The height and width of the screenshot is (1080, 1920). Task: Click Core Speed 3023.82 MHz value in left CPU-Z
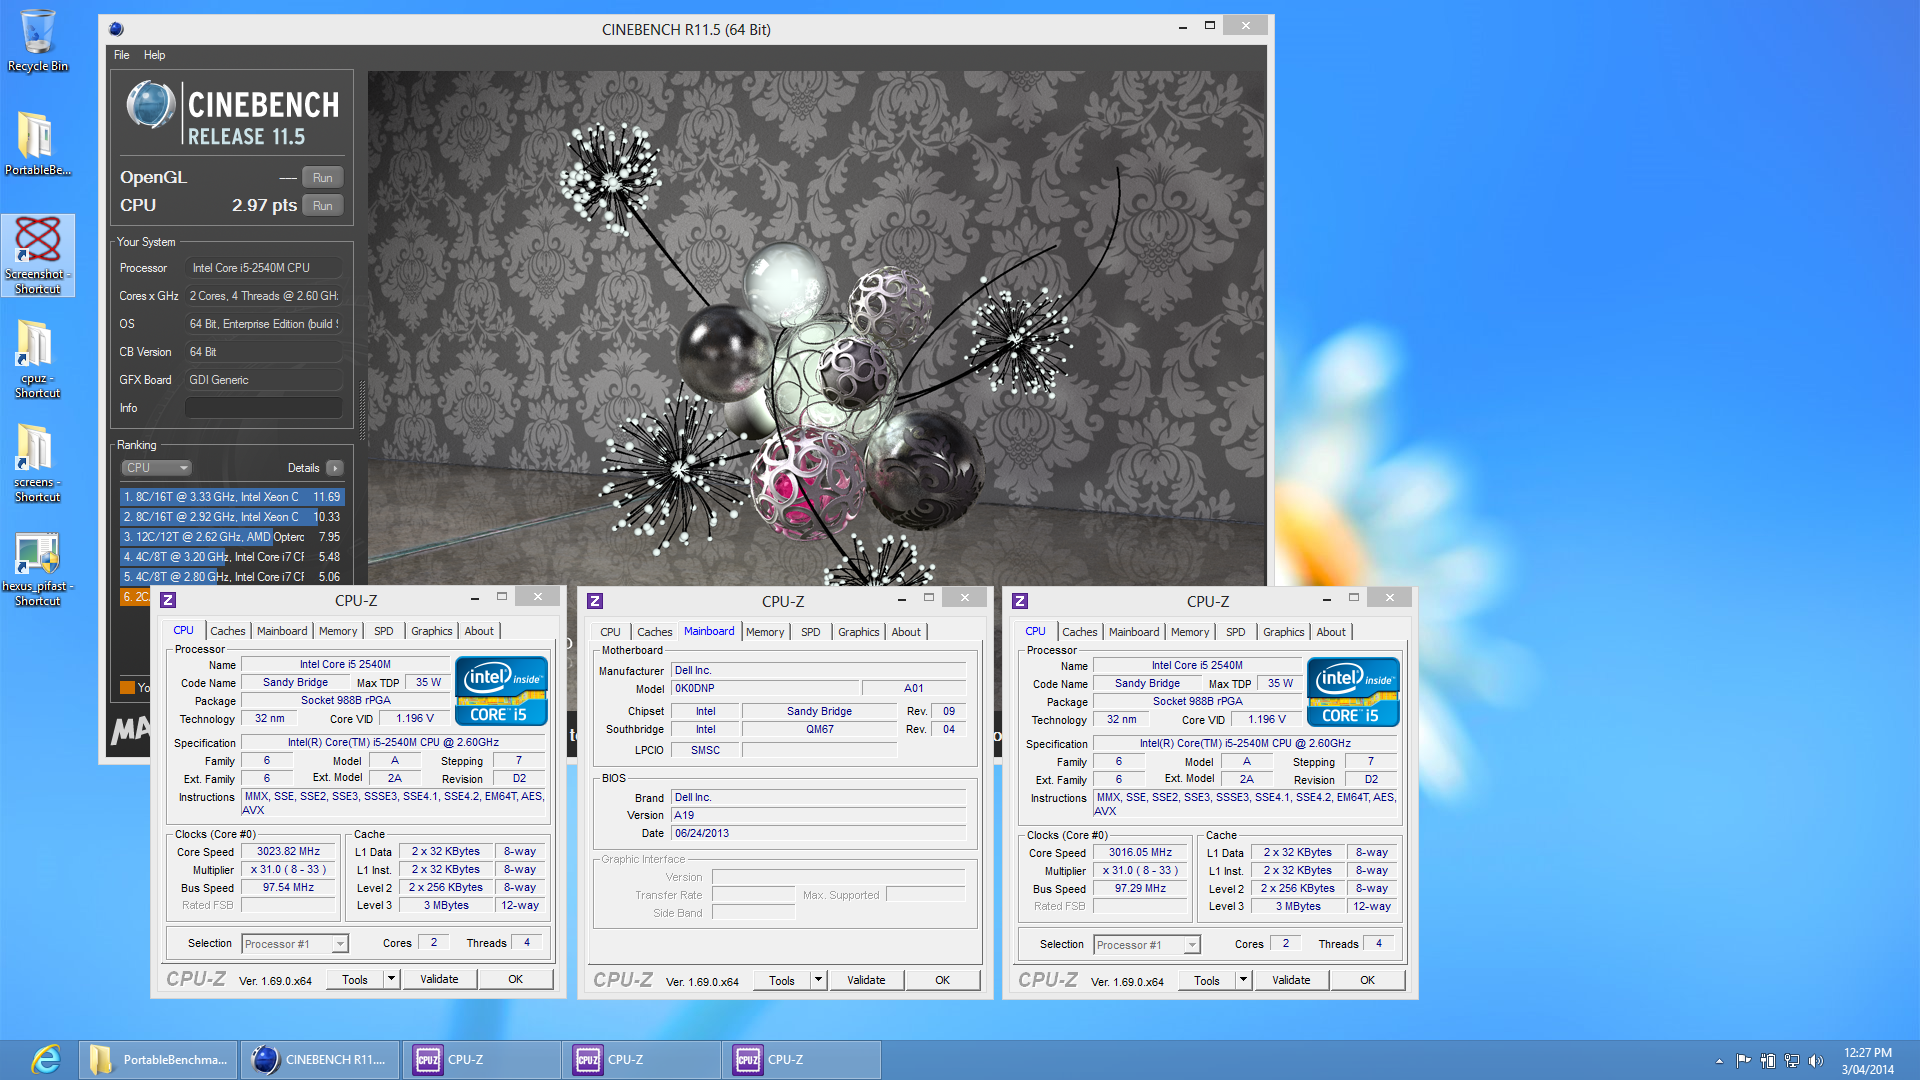(288, 852)
